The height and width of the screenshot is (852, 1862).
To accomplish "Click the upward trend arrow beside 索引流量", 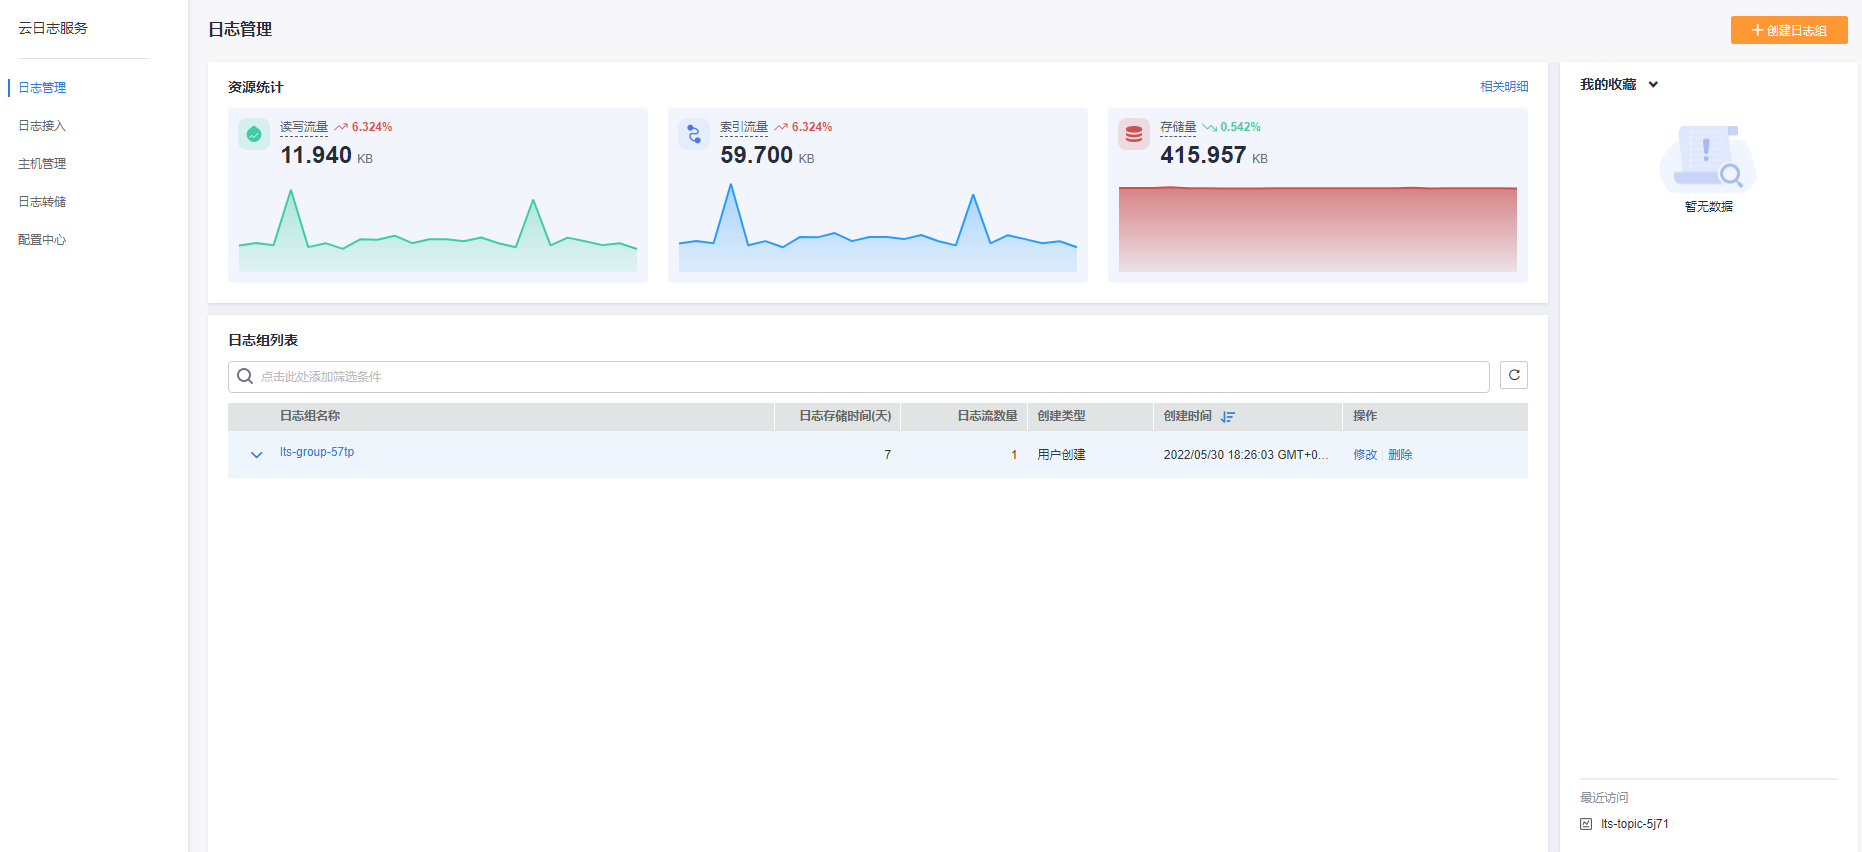I will click(x=781, y=127).
